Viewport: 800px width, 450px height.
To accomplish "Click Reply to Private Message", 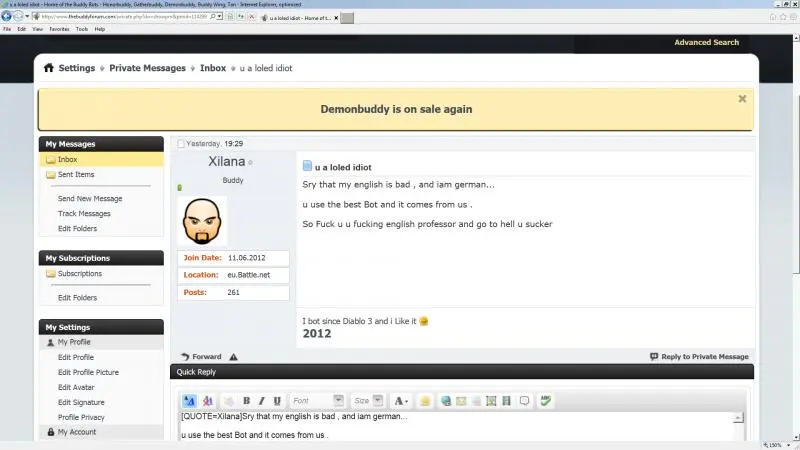I will click(x=699, y=357).
